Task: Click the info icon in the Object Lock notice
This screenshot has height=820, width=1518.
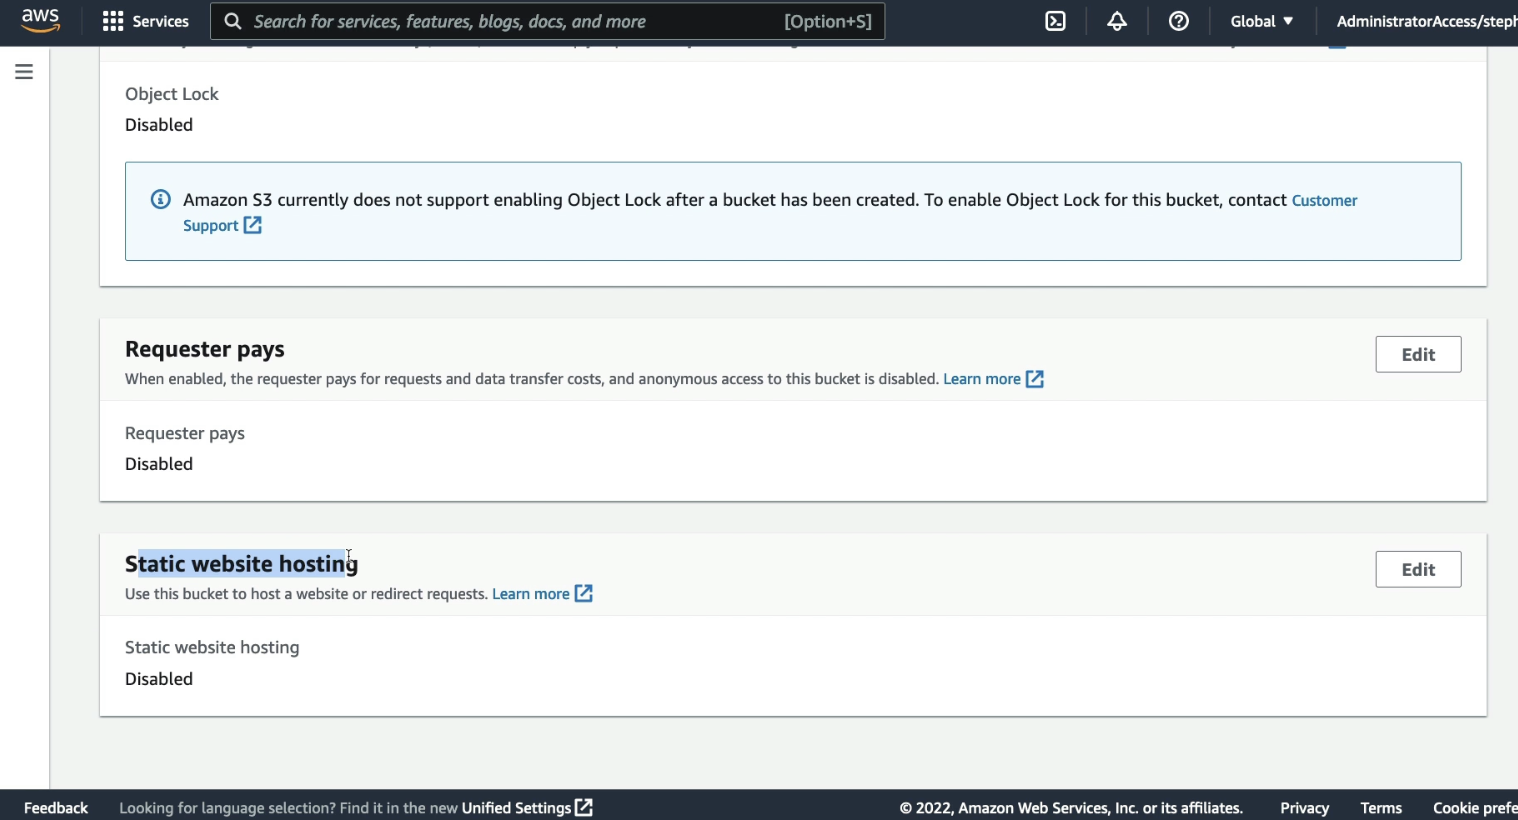Action: 160,199
